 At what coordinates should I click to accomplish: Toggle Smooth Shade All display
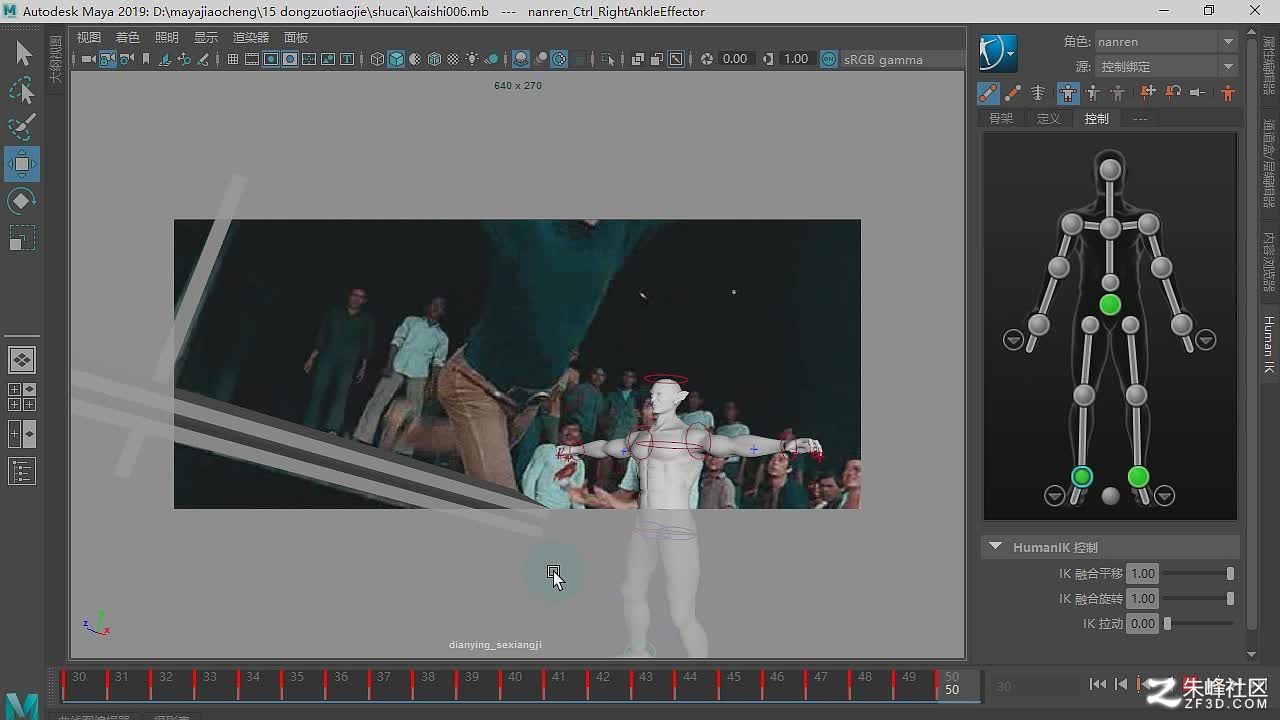(396, 59)
